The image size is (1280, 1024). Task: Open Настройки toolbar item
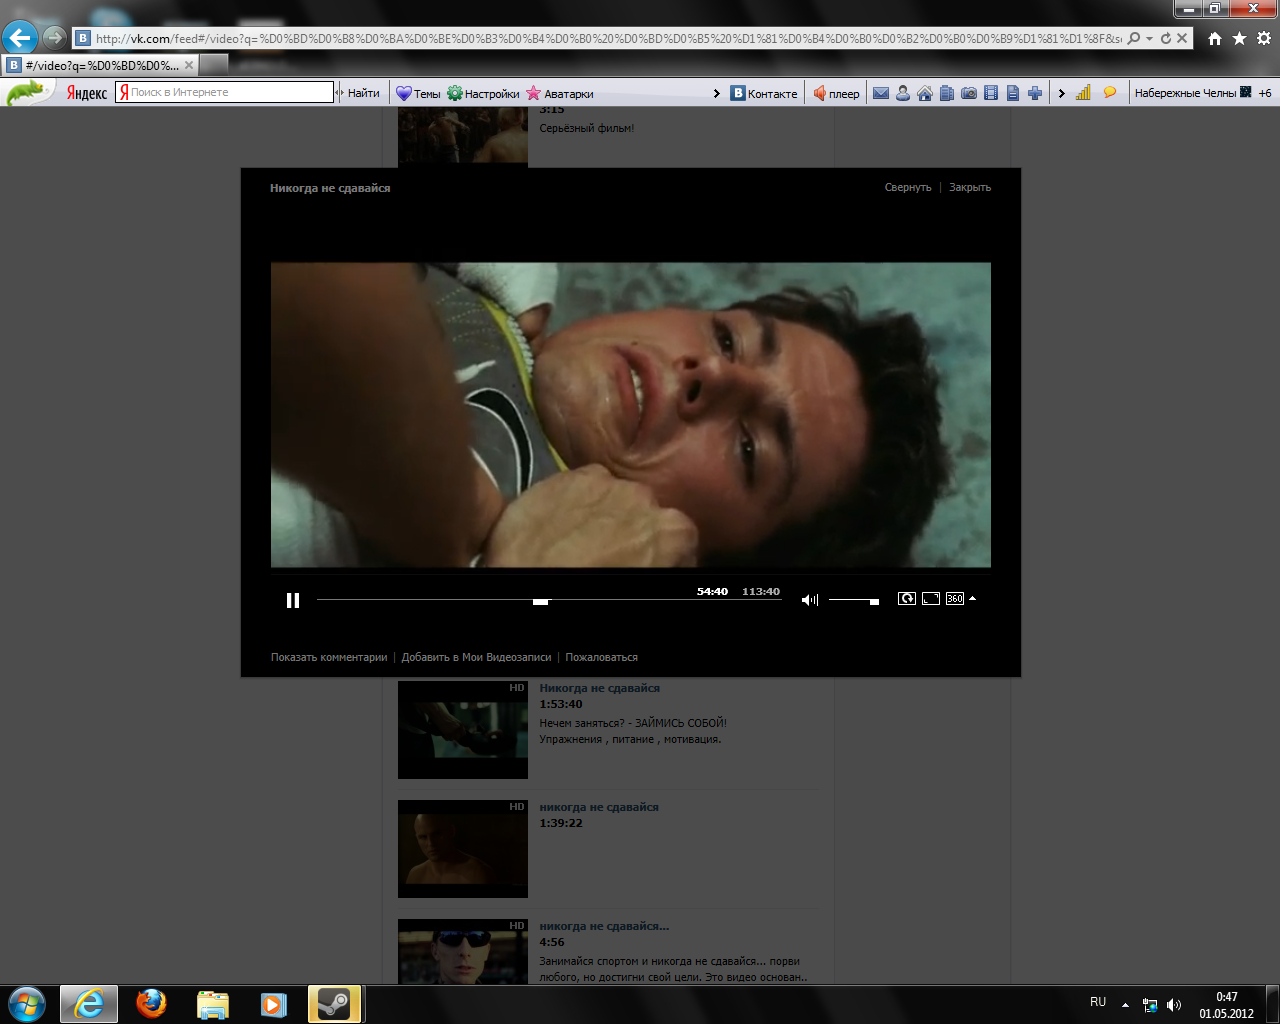483,93
